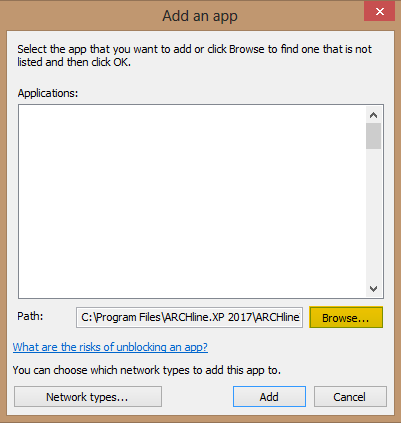
Task: Open "What are the risks of unblocking an app?"
Action: click(x=110, y=347)
